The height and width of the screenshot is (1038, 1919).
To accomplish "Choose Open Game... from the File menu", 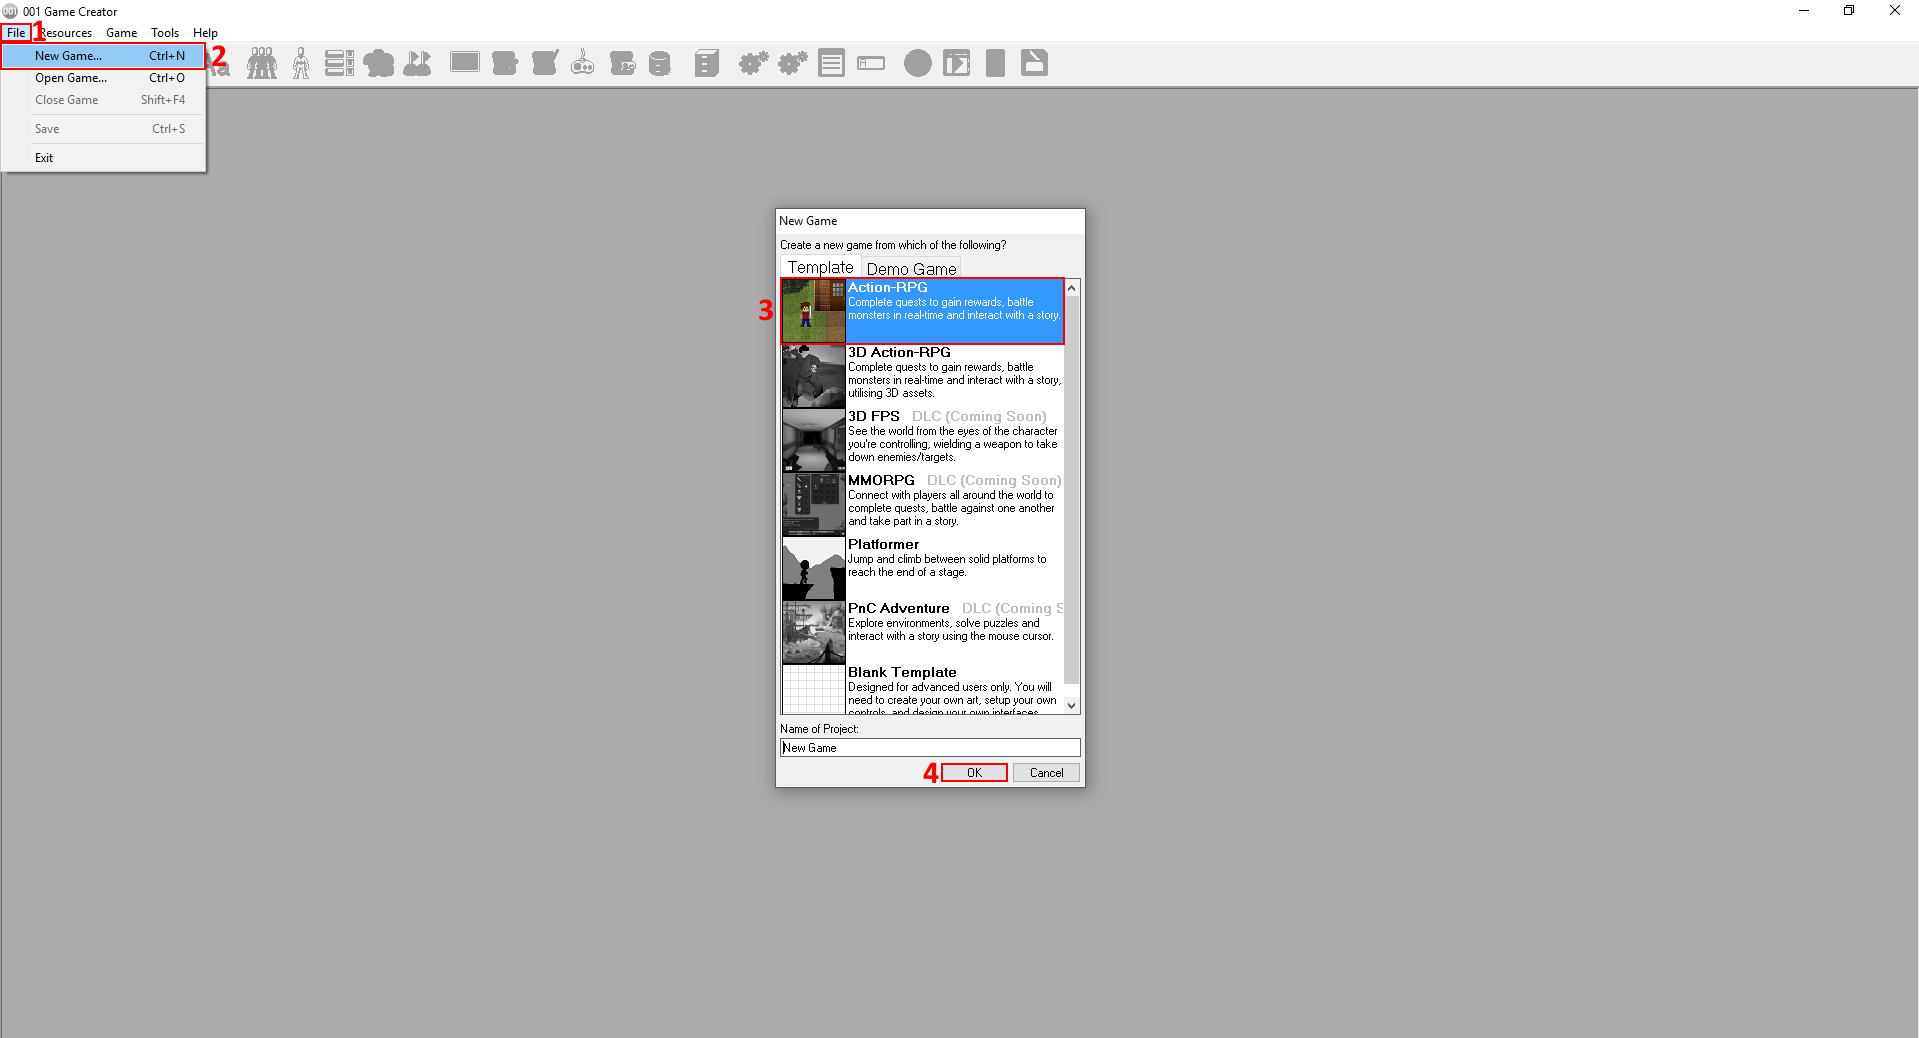I will tap(104, 78).
